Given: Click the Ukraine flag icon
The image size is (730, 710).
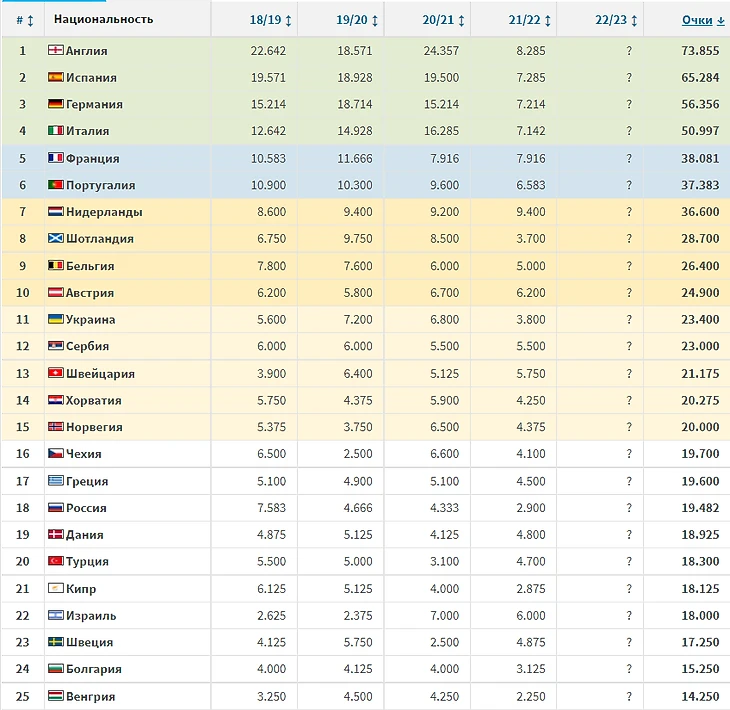Looking at the screenshot, I should pos(56,320).
